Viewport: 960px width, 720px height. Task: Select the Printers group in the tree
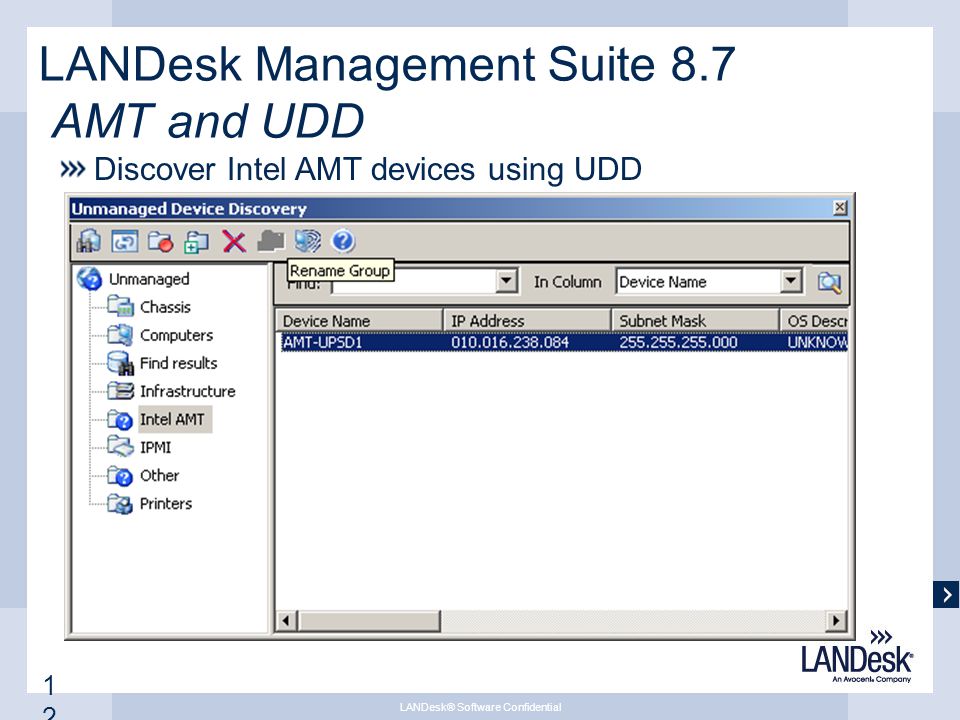click(x=165, y=504)
